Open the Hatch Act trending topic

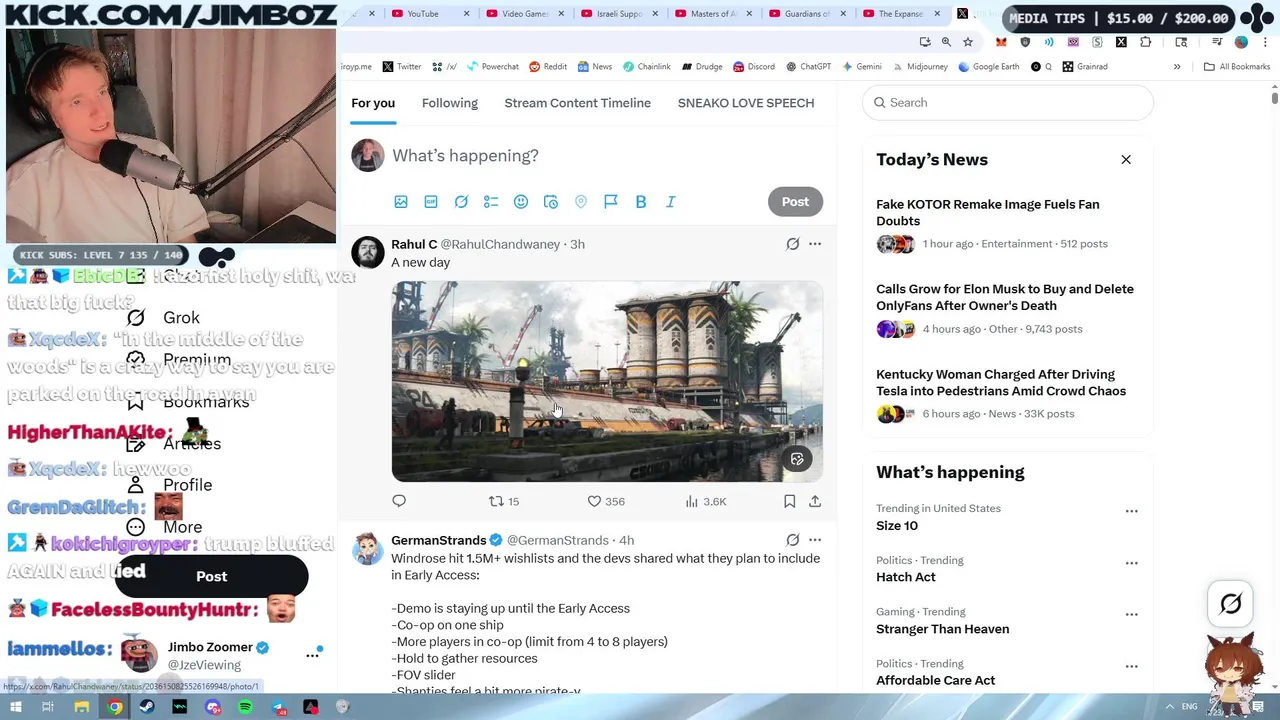(906, 577)
